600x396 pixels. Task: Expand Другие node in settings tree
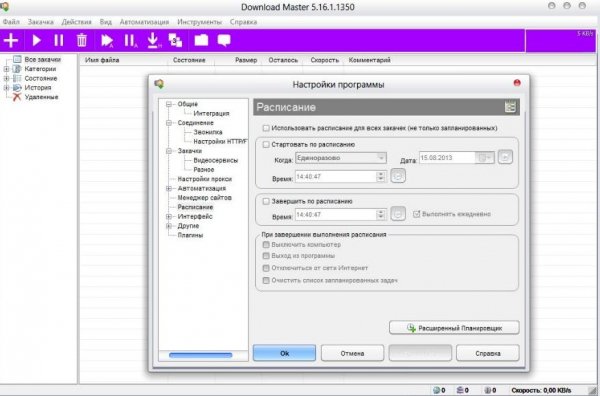(x=169, y=226)
